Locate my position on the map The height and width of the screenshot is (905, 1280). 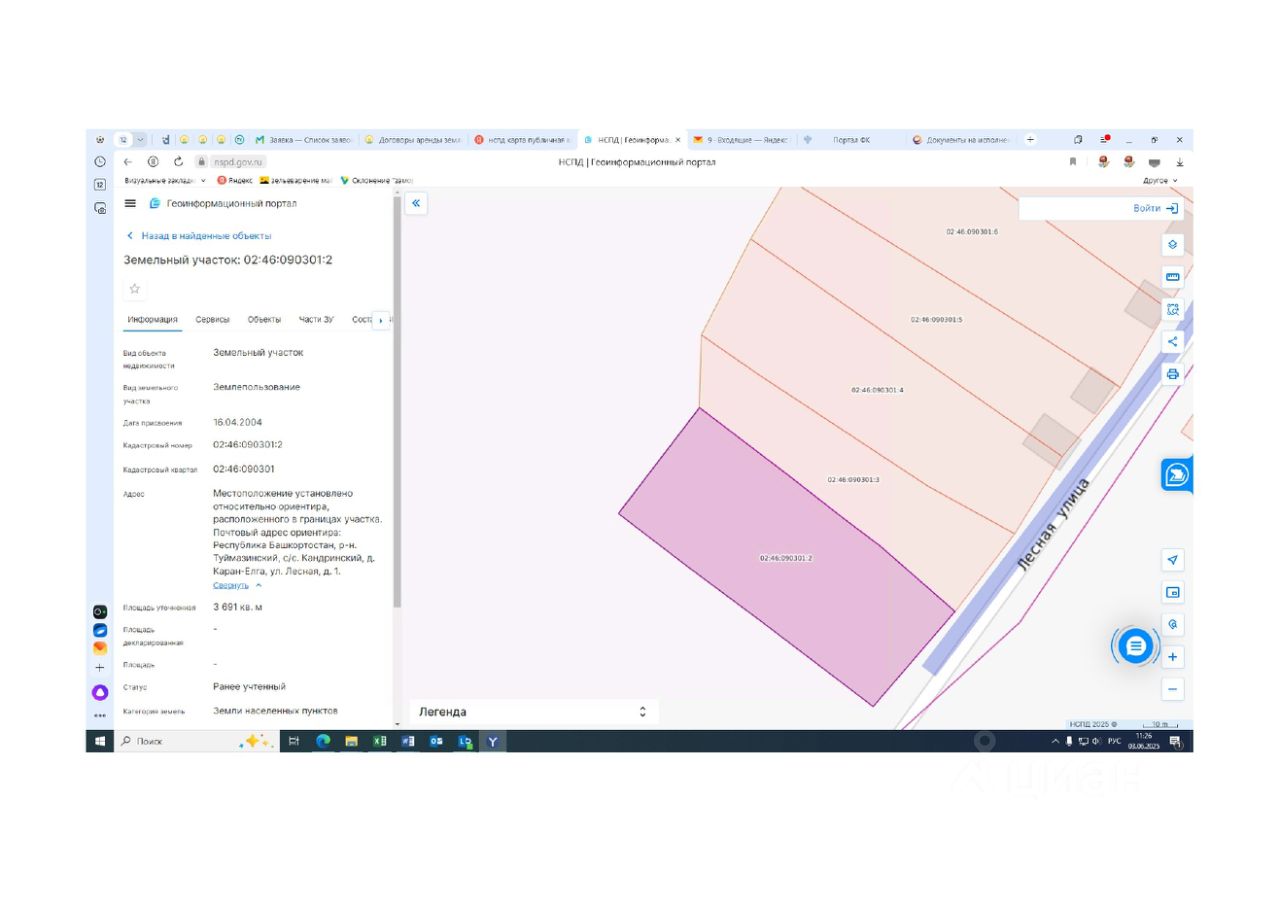click(x=1173, y=559)
